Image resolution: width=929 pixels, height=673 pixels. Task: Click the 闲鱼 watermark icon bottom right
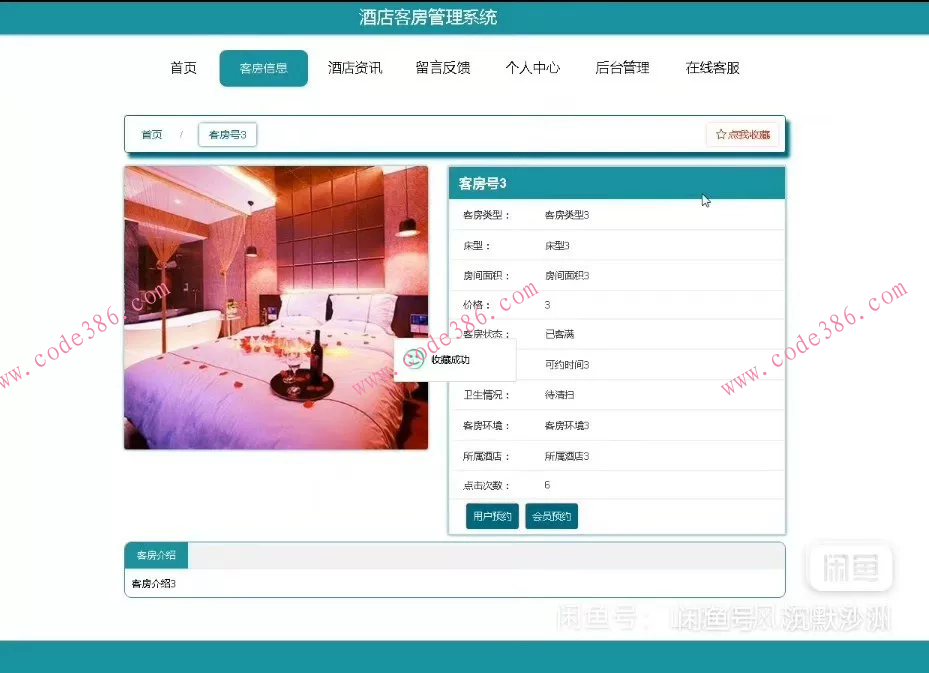pyautogui.click(x=849, y=567)
